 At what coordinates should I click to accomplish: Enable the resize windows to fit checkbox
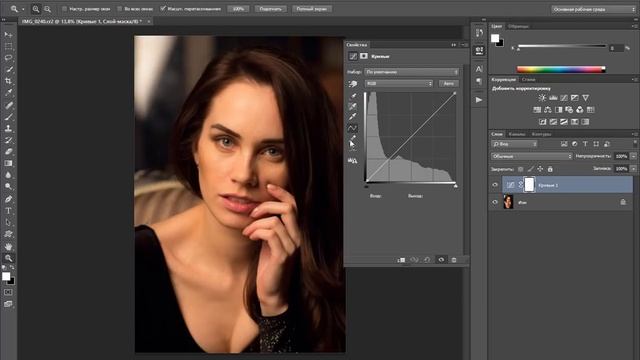pyautogui.click(x=64, y=9)
